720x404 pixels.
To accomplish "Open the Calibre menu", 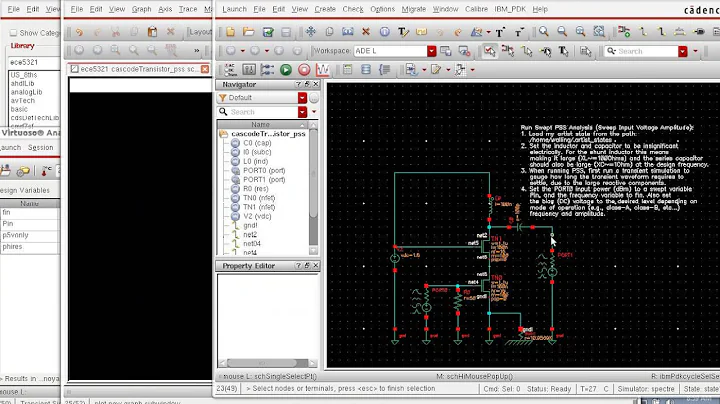I will click(x=476, y=9).
